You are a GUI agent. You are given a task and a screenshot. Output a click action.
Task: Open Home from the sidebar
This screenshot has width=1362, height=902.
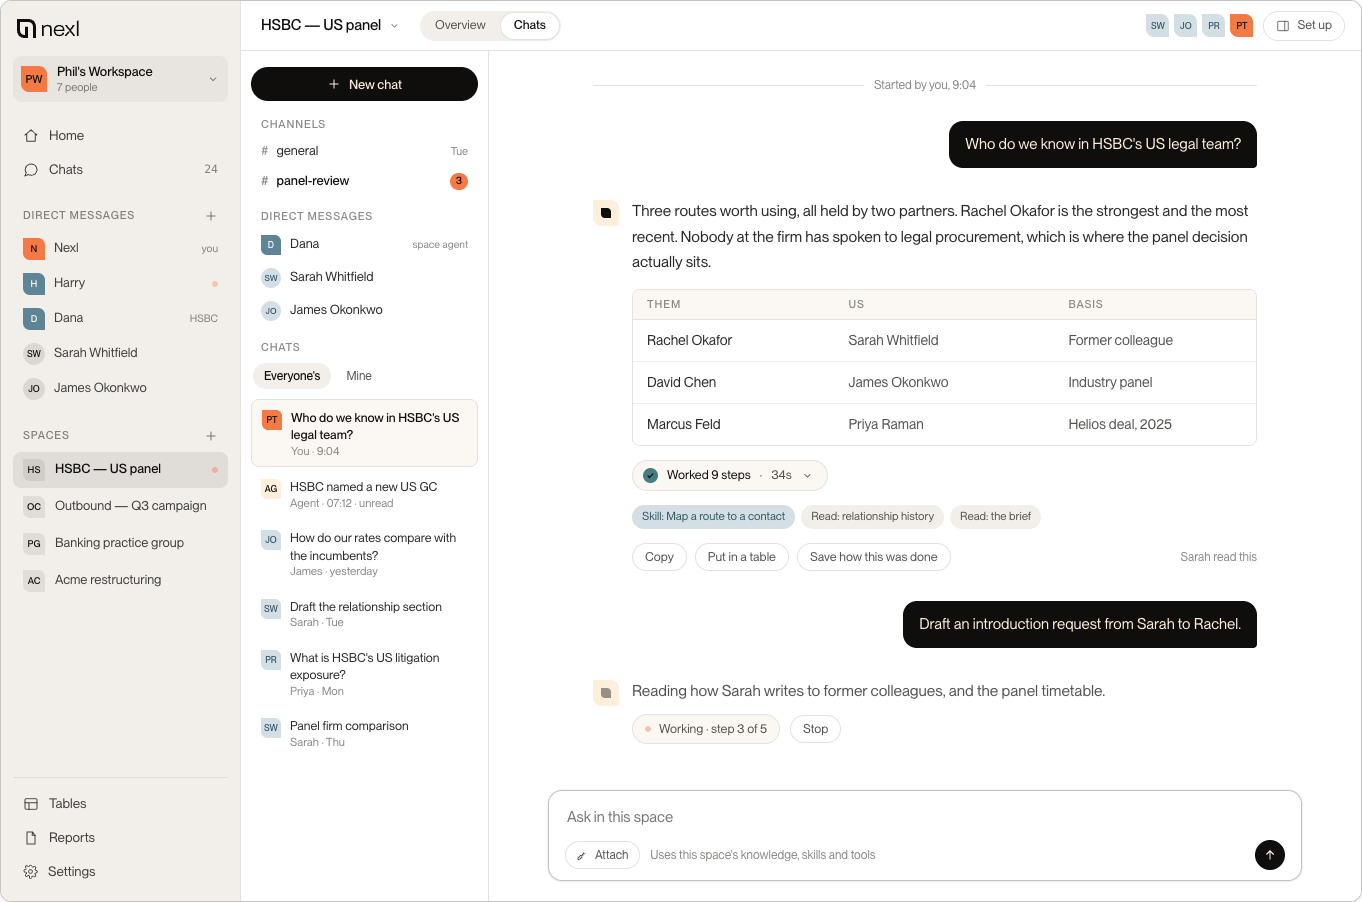(x=120, y=136)
